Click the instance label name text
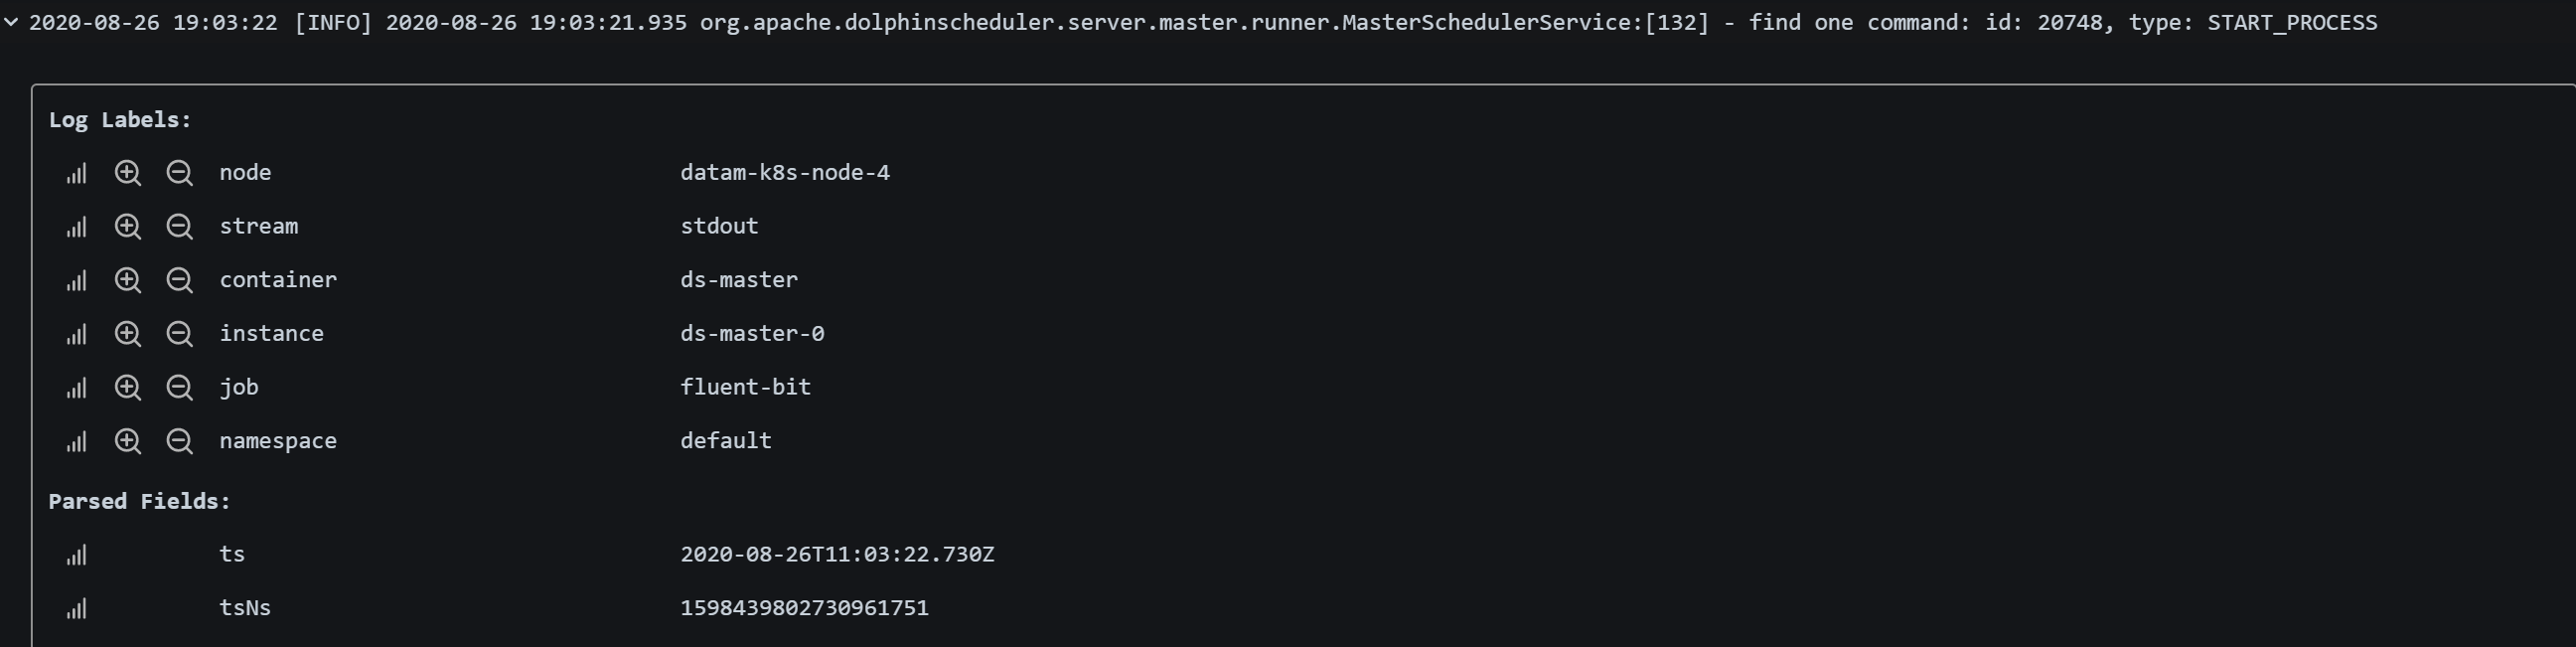Viewport: 2576px width, 647px height. [272, 334]
